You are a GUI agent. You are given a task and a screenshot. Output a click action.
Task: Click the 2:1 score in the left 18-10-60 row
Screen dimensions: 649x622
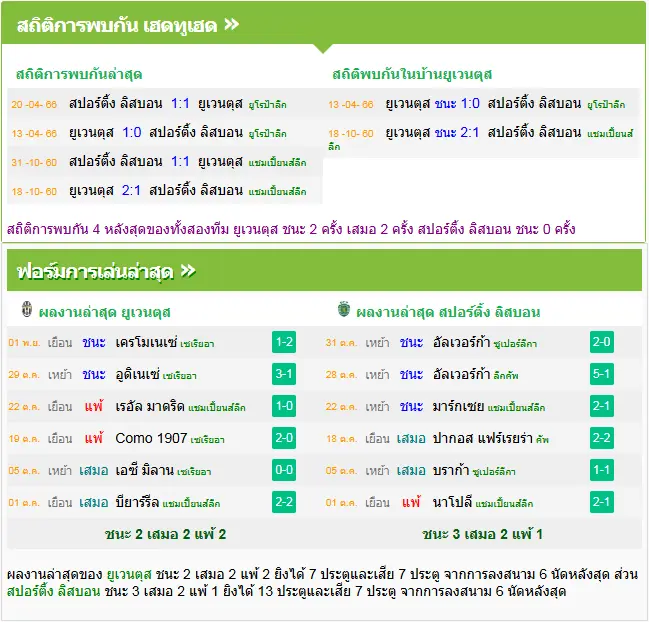pos(131,190)
